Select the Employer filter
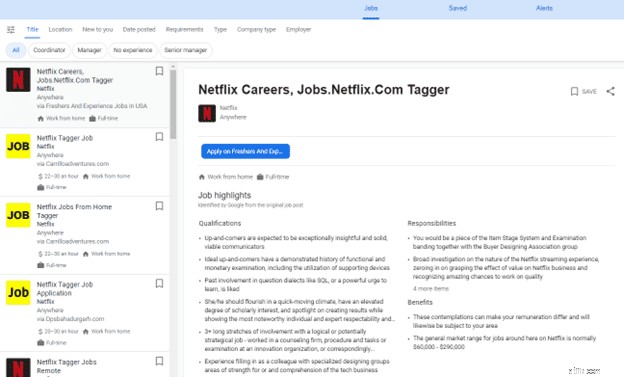624x377 pixels. click(298, 29)
